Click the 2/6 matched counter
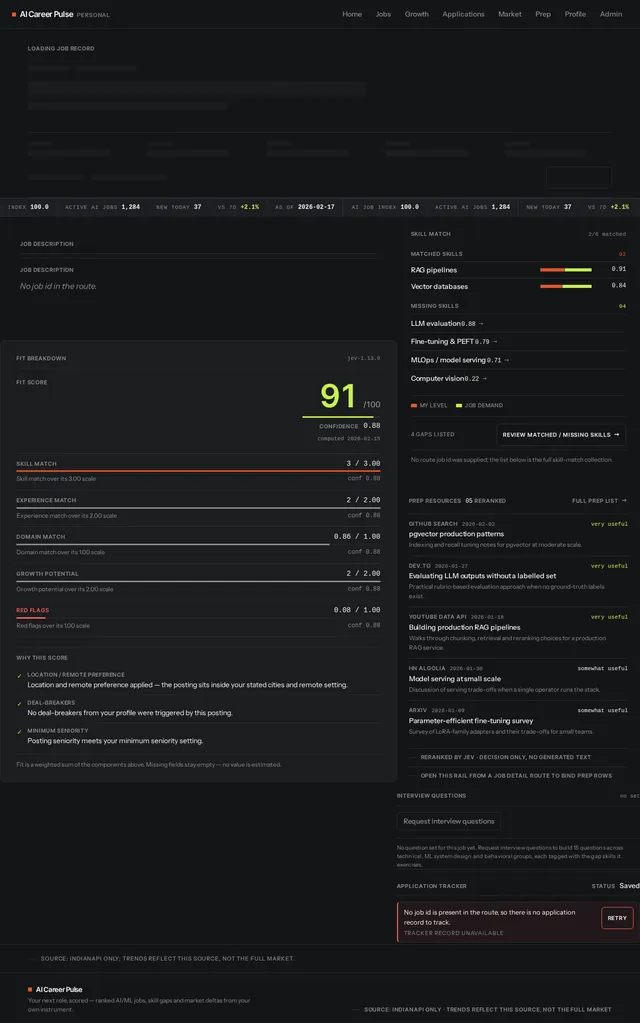Screen dimensions: 640x1023 607,234
